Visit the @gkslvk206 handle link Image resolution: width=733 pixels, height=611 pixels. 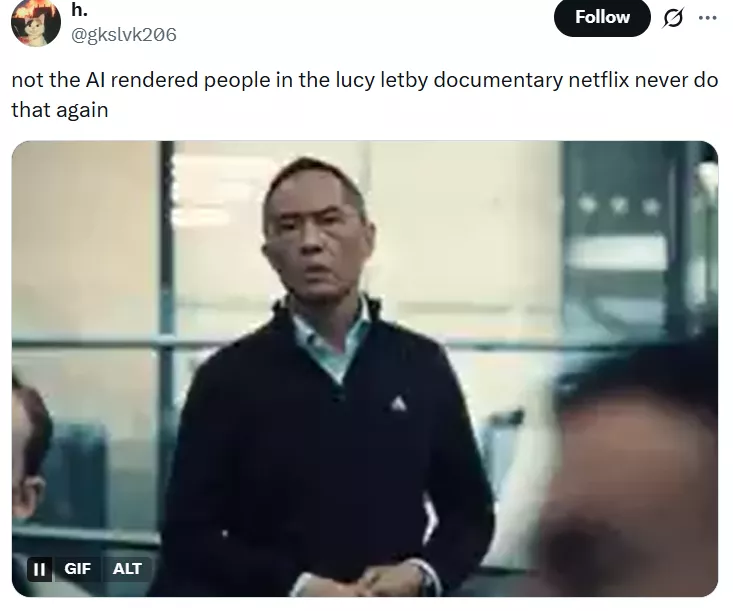(123, 35)
